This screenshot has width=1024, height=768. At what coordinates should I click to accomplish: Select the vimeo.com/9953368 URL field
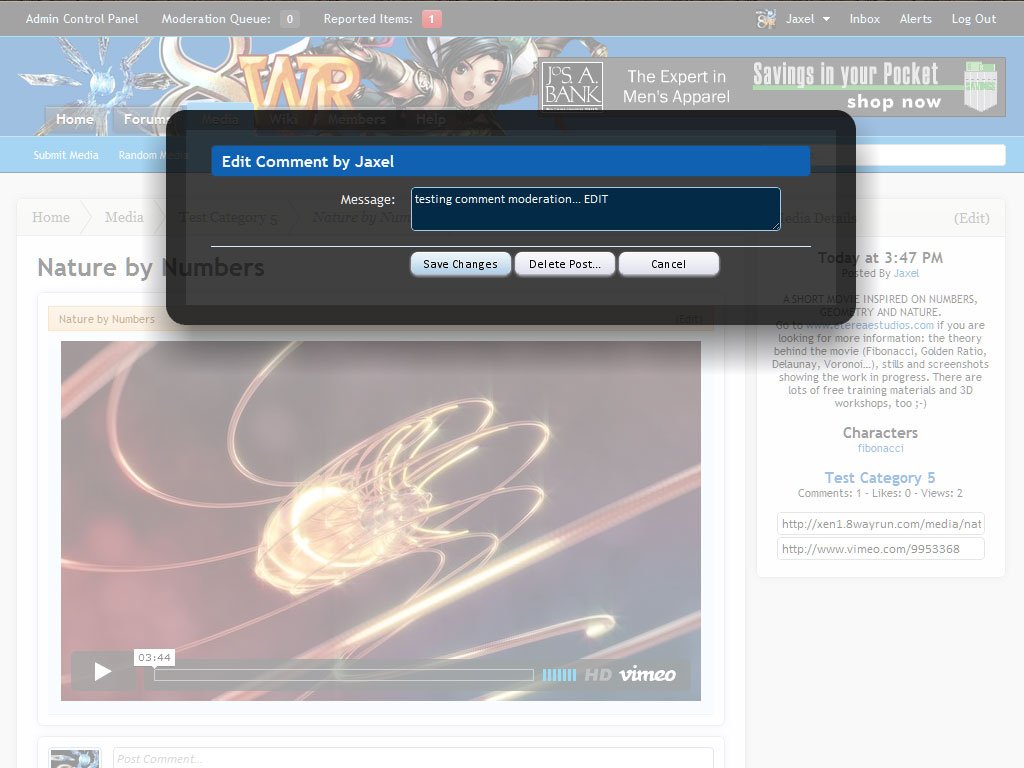[880, 549]
